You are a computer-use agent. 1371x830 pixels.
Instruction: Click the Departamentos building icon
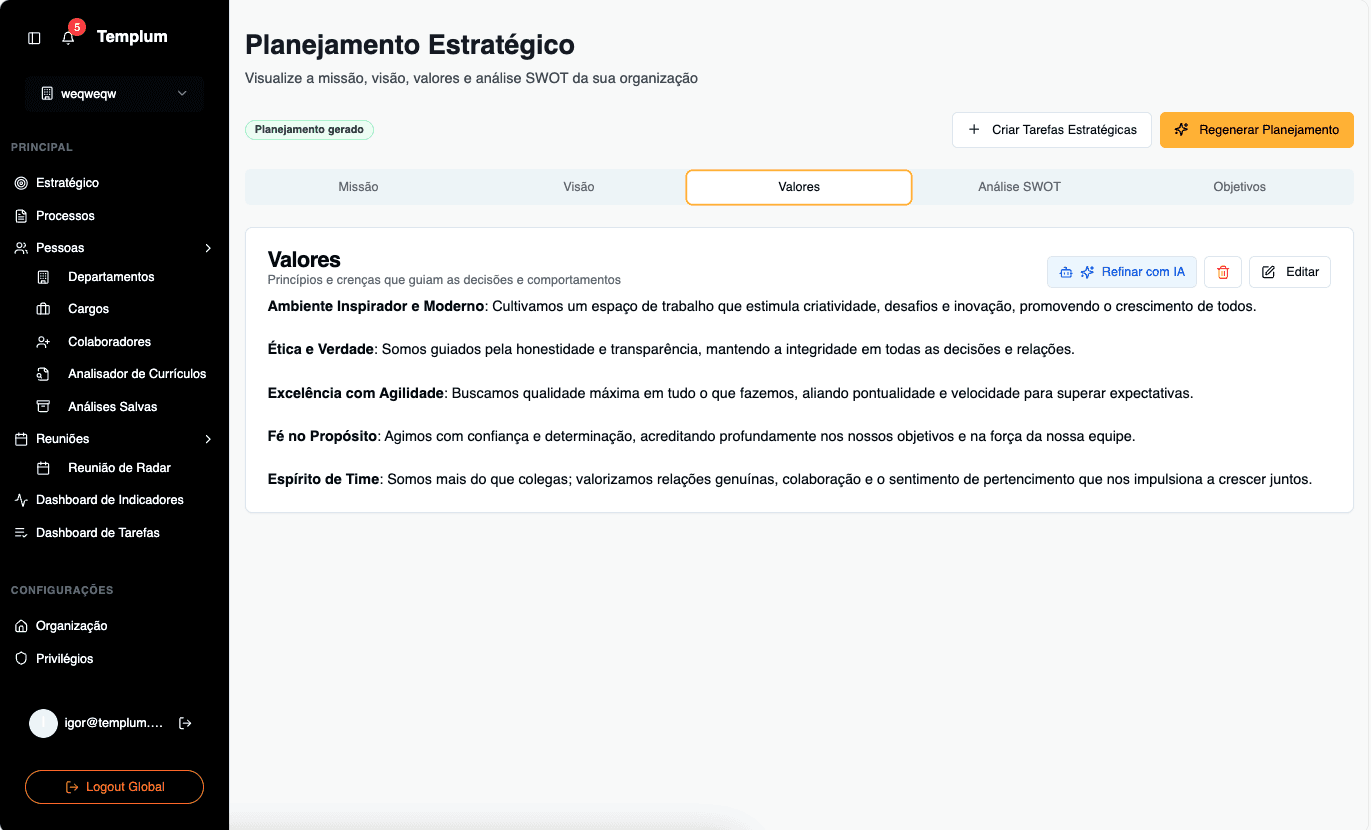(x=43, y=277)
